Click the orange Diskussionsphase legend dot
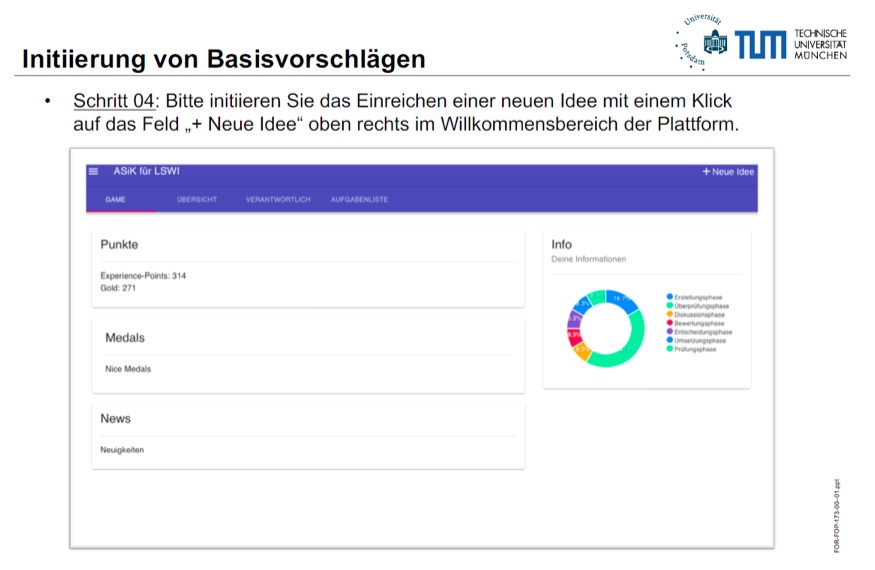The height and width of the screenshot is (570, 875). pyautogui.click(x=669, y=315)
